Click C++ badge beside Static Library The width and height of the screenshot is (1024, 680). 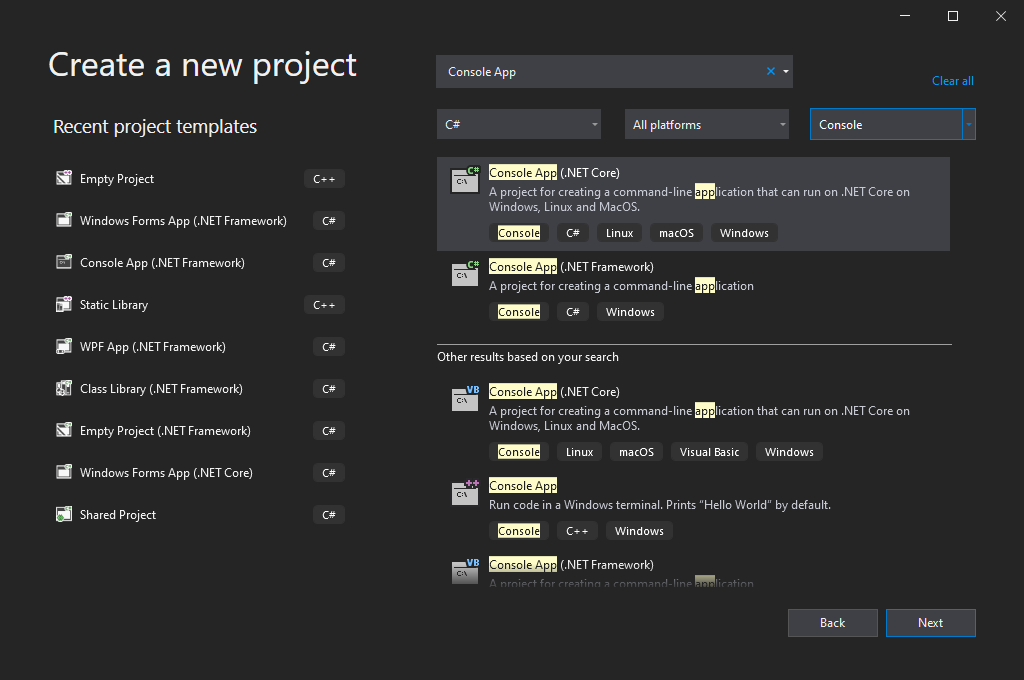(324, 305)
